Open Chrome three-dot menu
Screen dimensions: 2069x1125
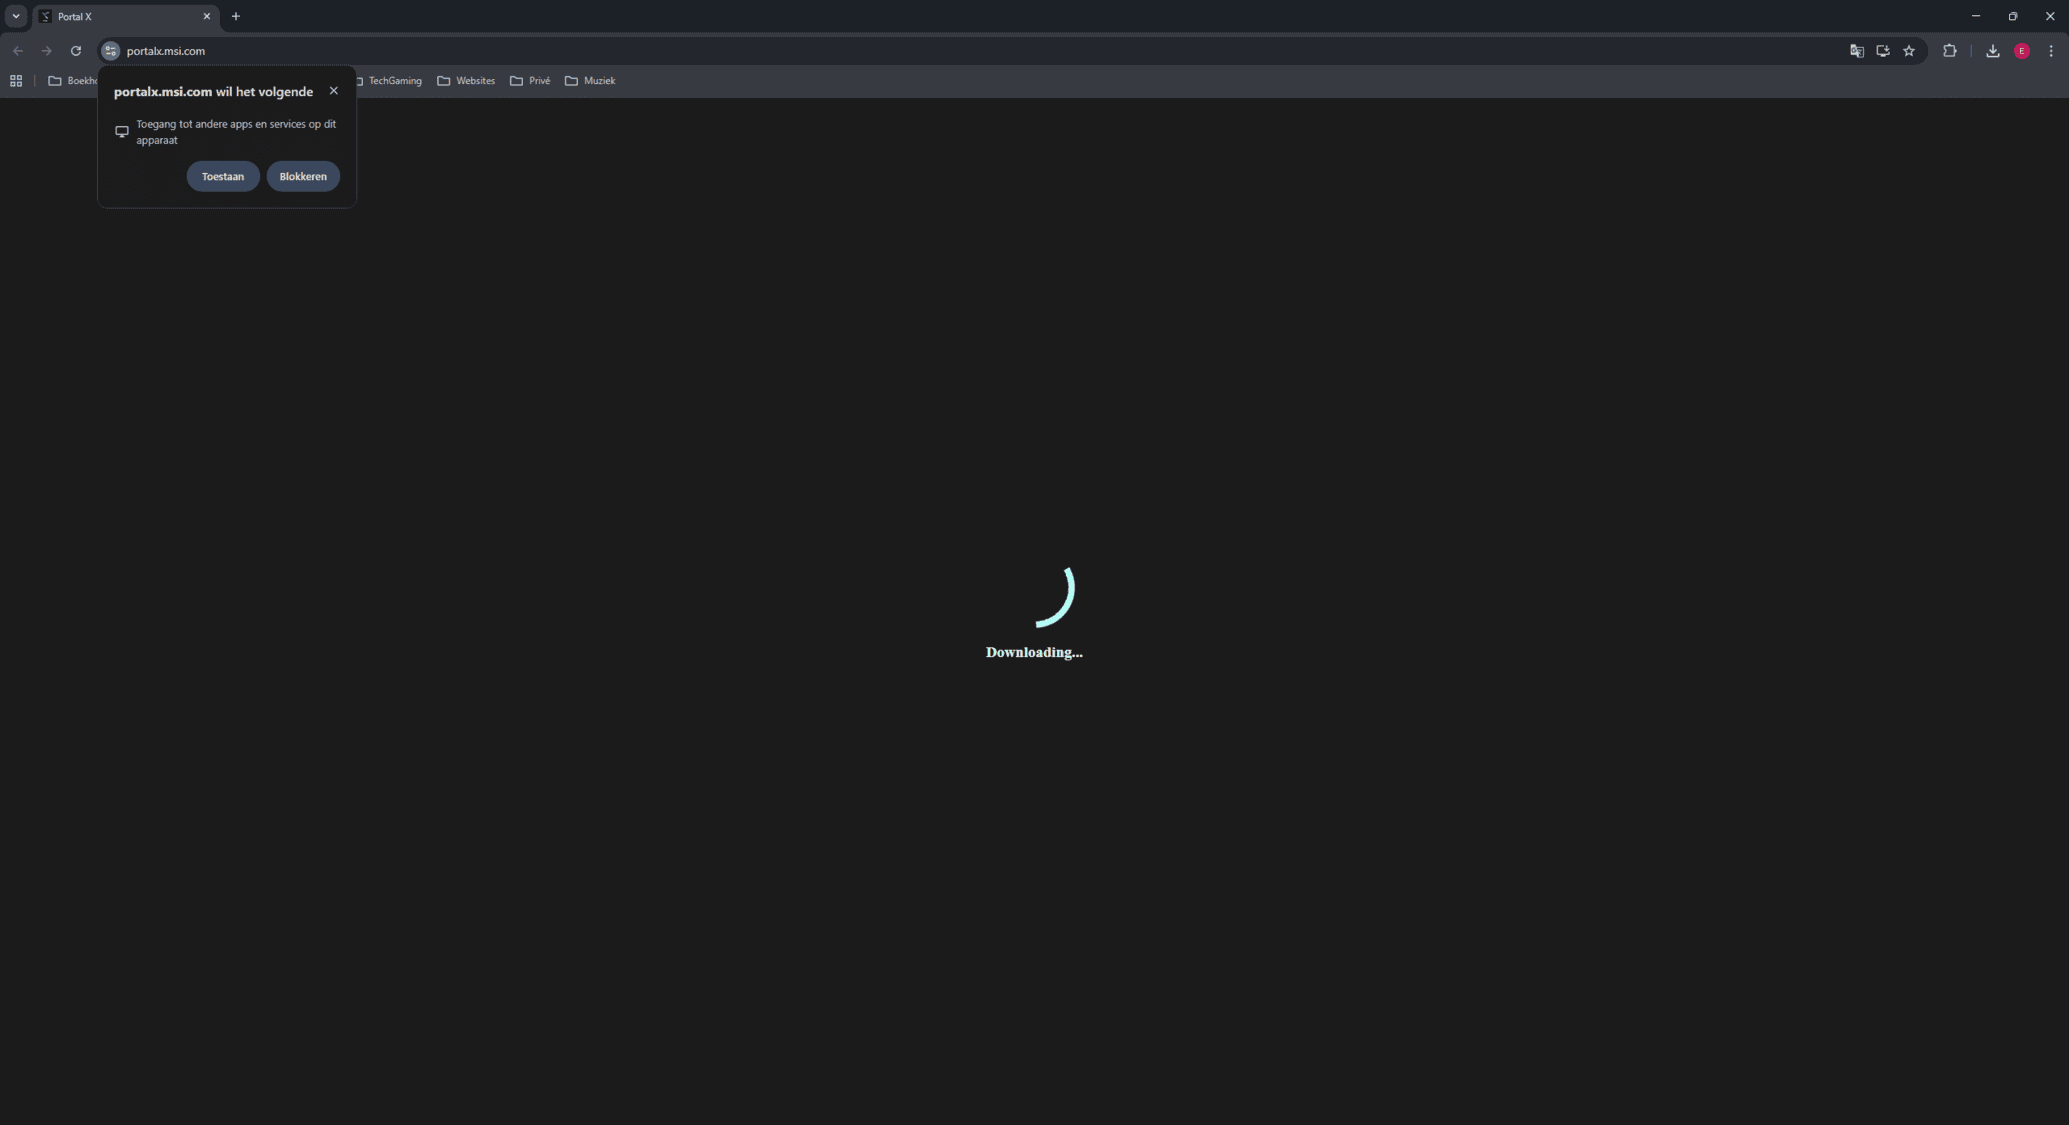(2050, 51)
